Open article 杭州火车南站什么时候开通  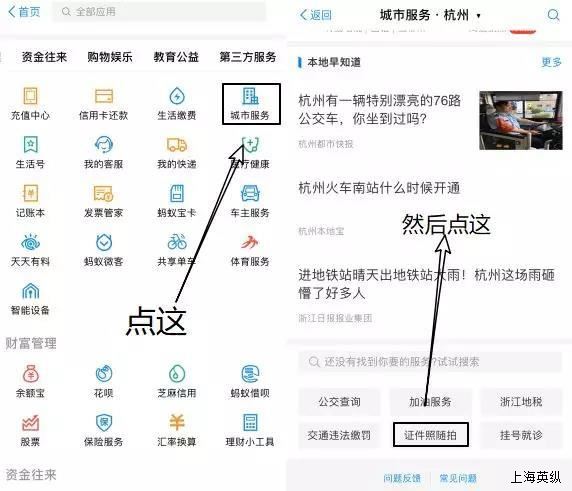click(379, 188)
